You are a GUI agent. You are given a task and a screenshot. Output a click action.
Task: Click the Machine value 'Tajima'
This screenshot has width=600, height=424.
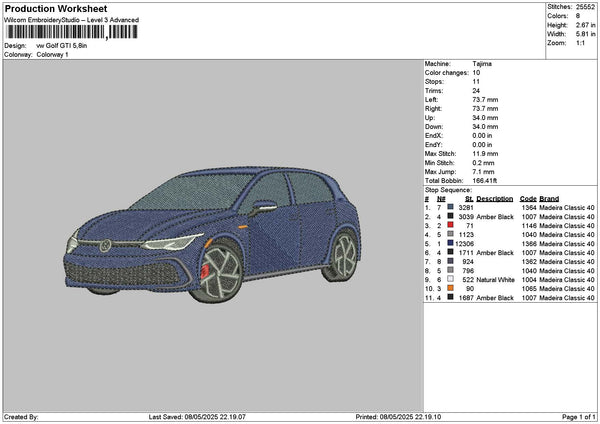pyautogui.click(x=482, y=64)
